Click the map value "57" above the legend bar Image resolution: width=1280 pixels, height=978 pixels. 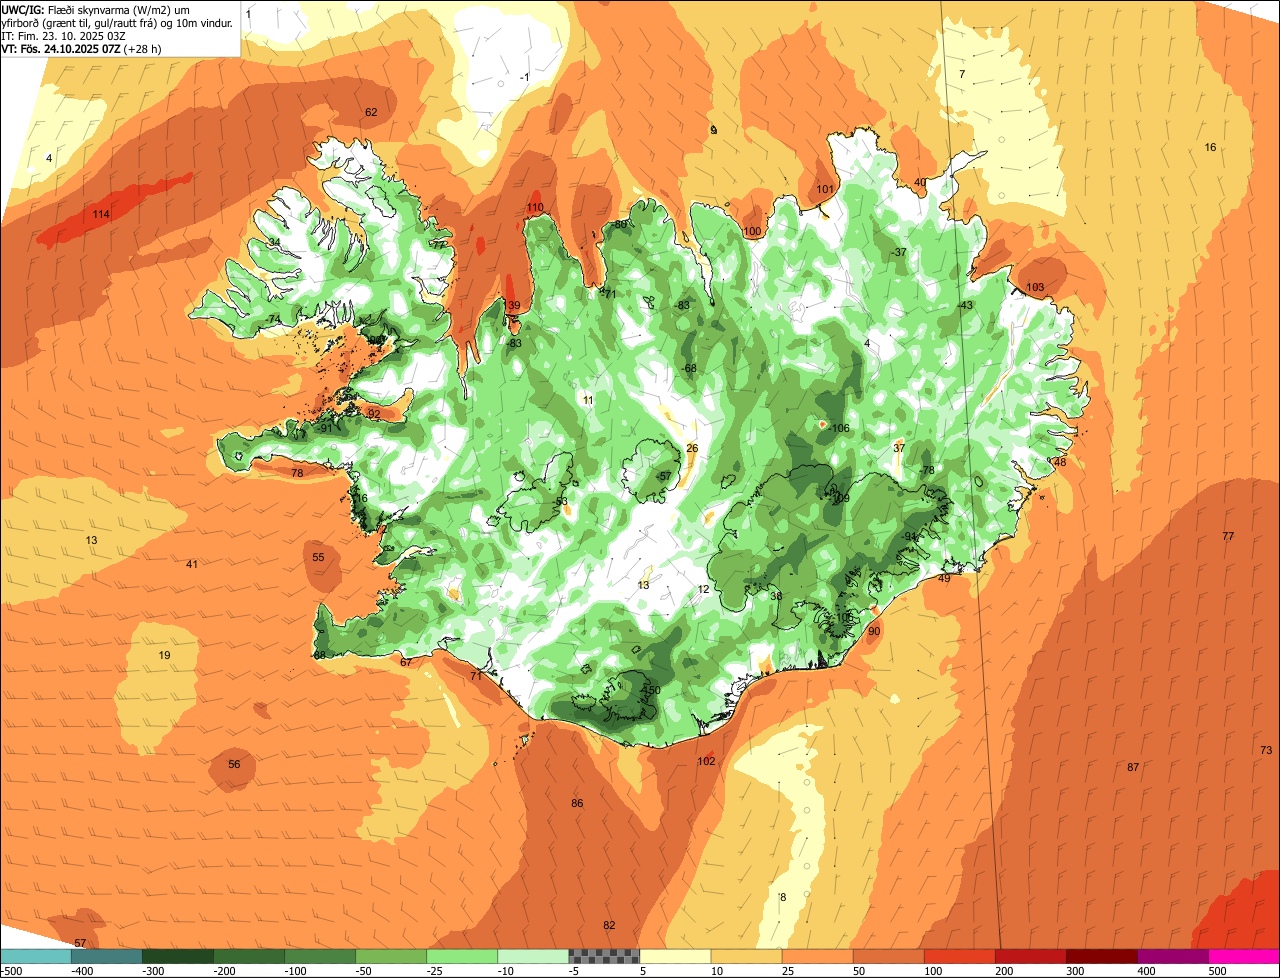(x=80, y=944)
